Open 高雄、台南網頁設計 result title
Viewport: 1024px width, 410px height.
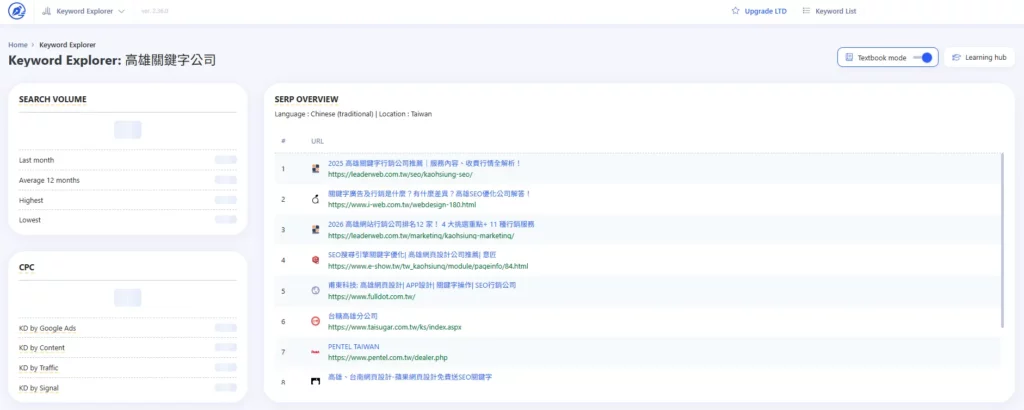point(409,377)
